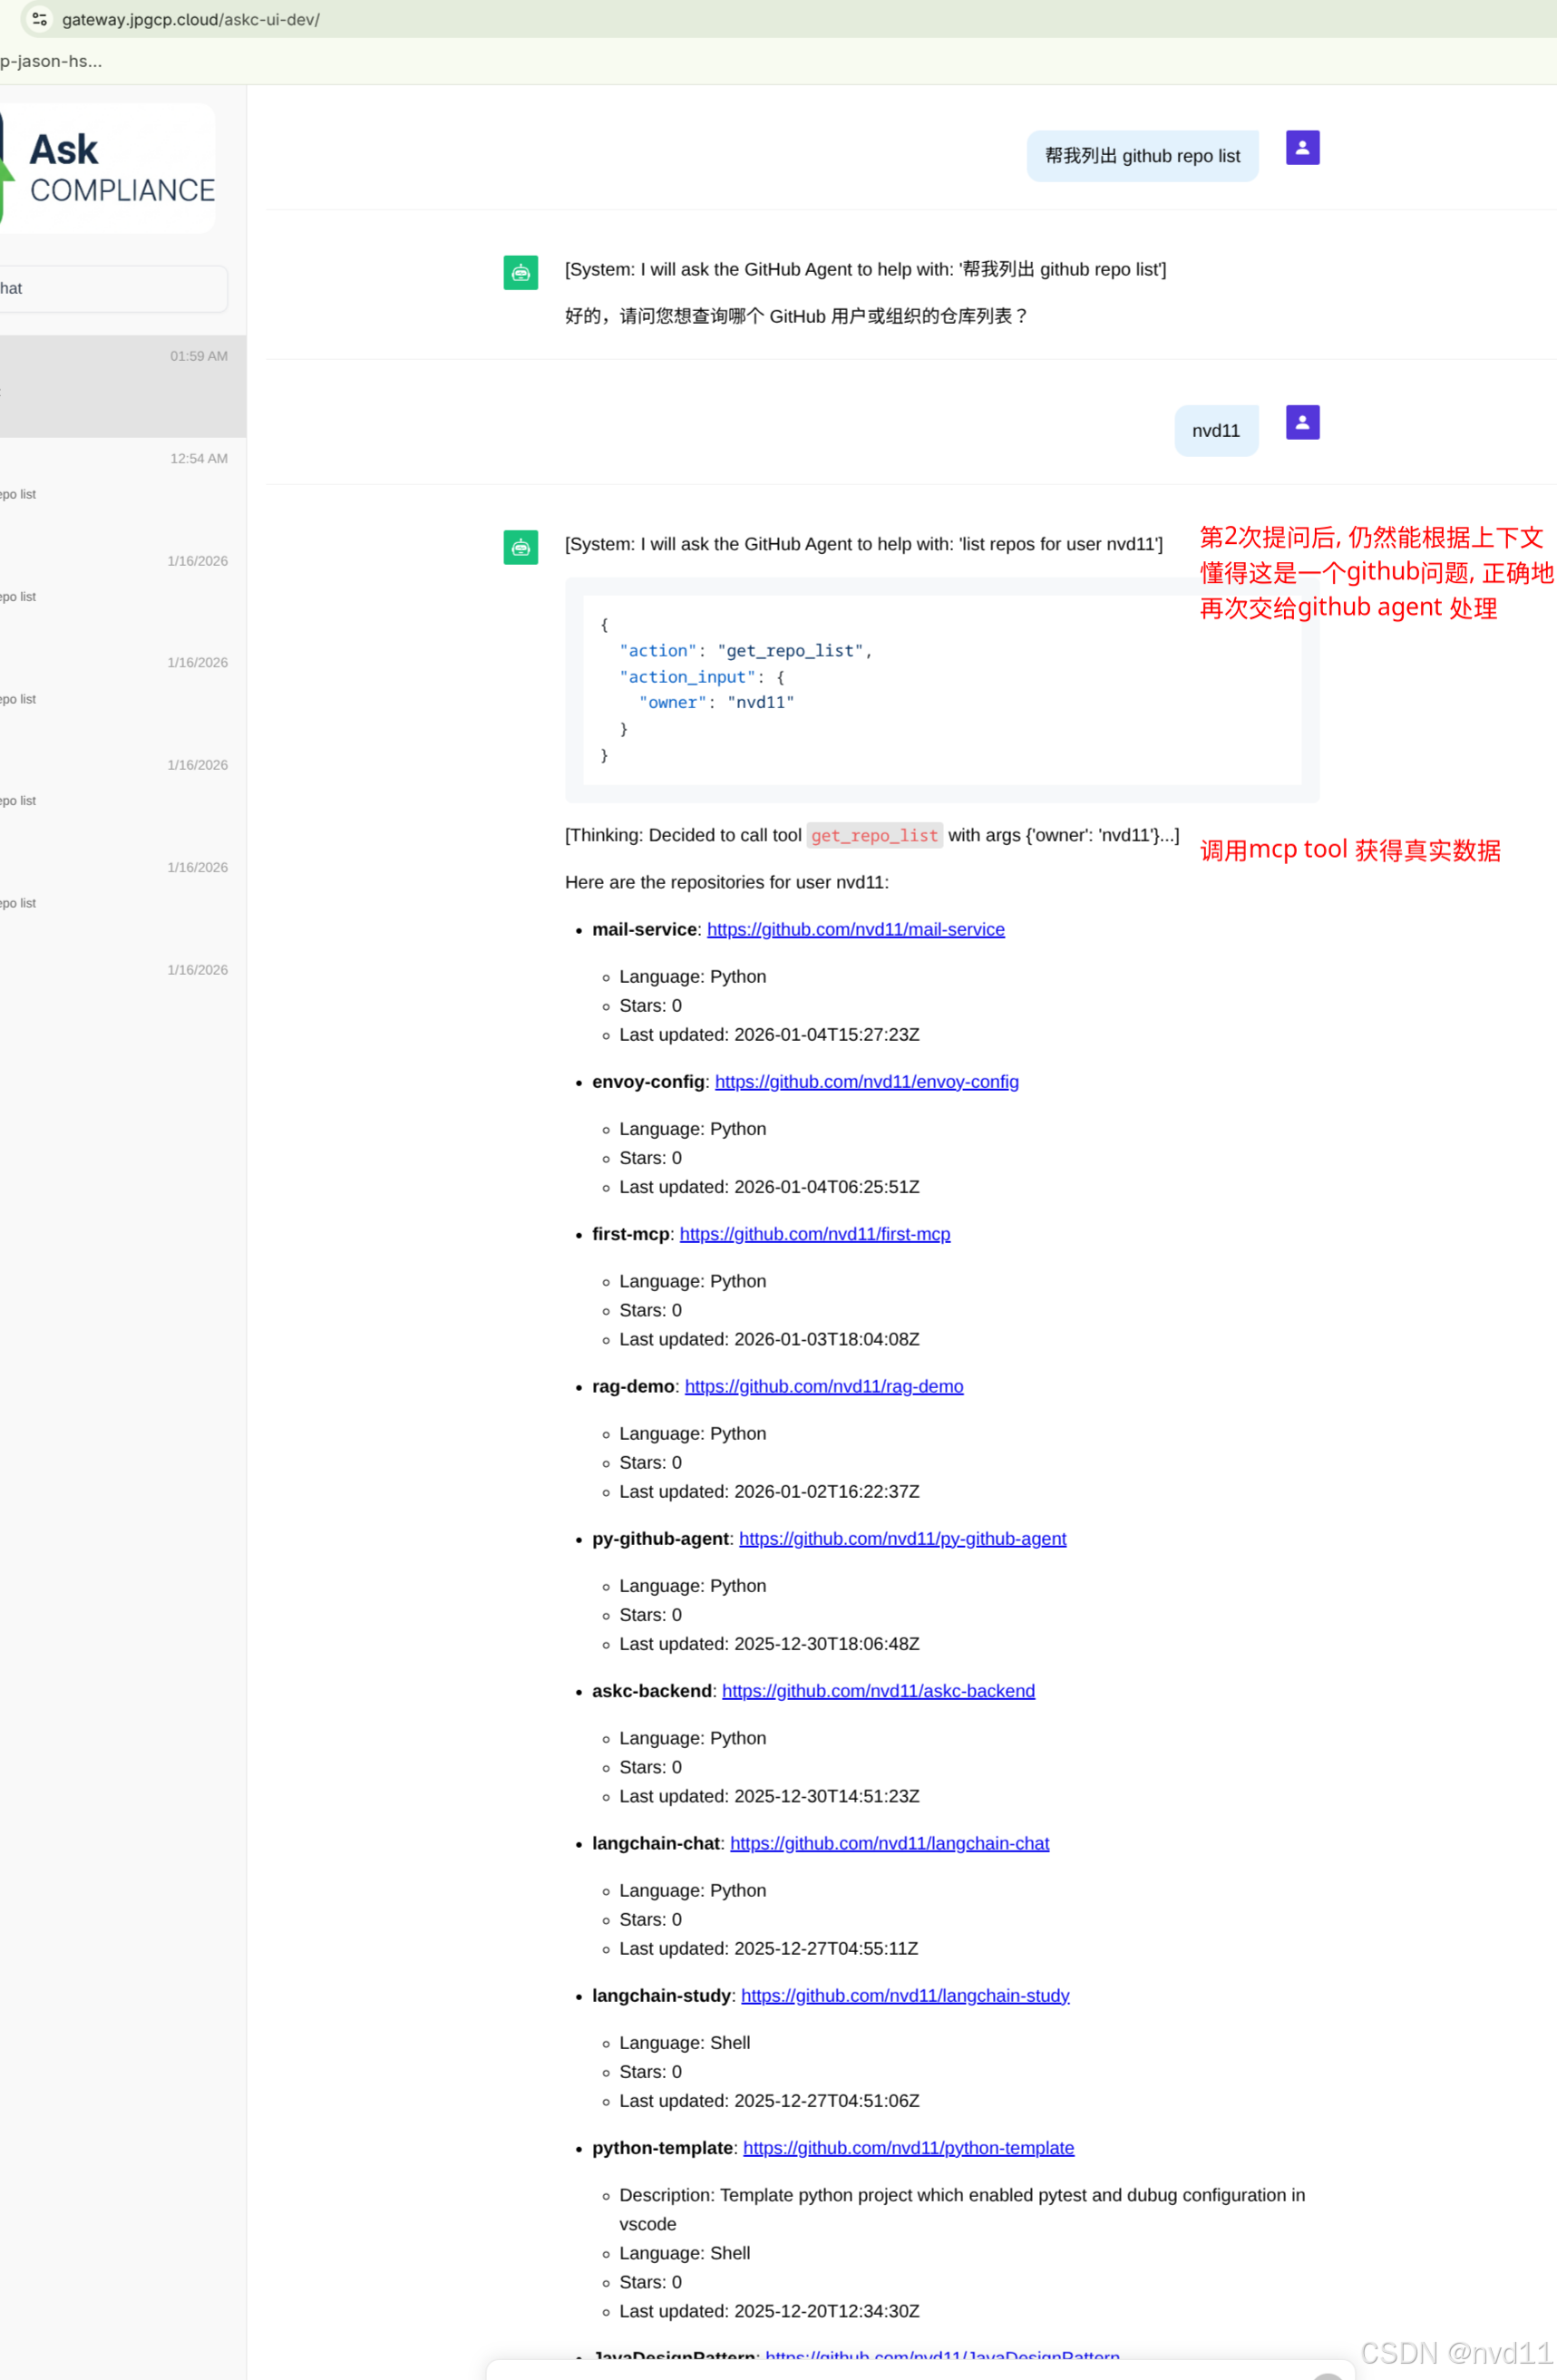
Task: Click the bookmark tab starting 'p-jason-hs...'
Action: pyautogui.click(x=51, y=61)
